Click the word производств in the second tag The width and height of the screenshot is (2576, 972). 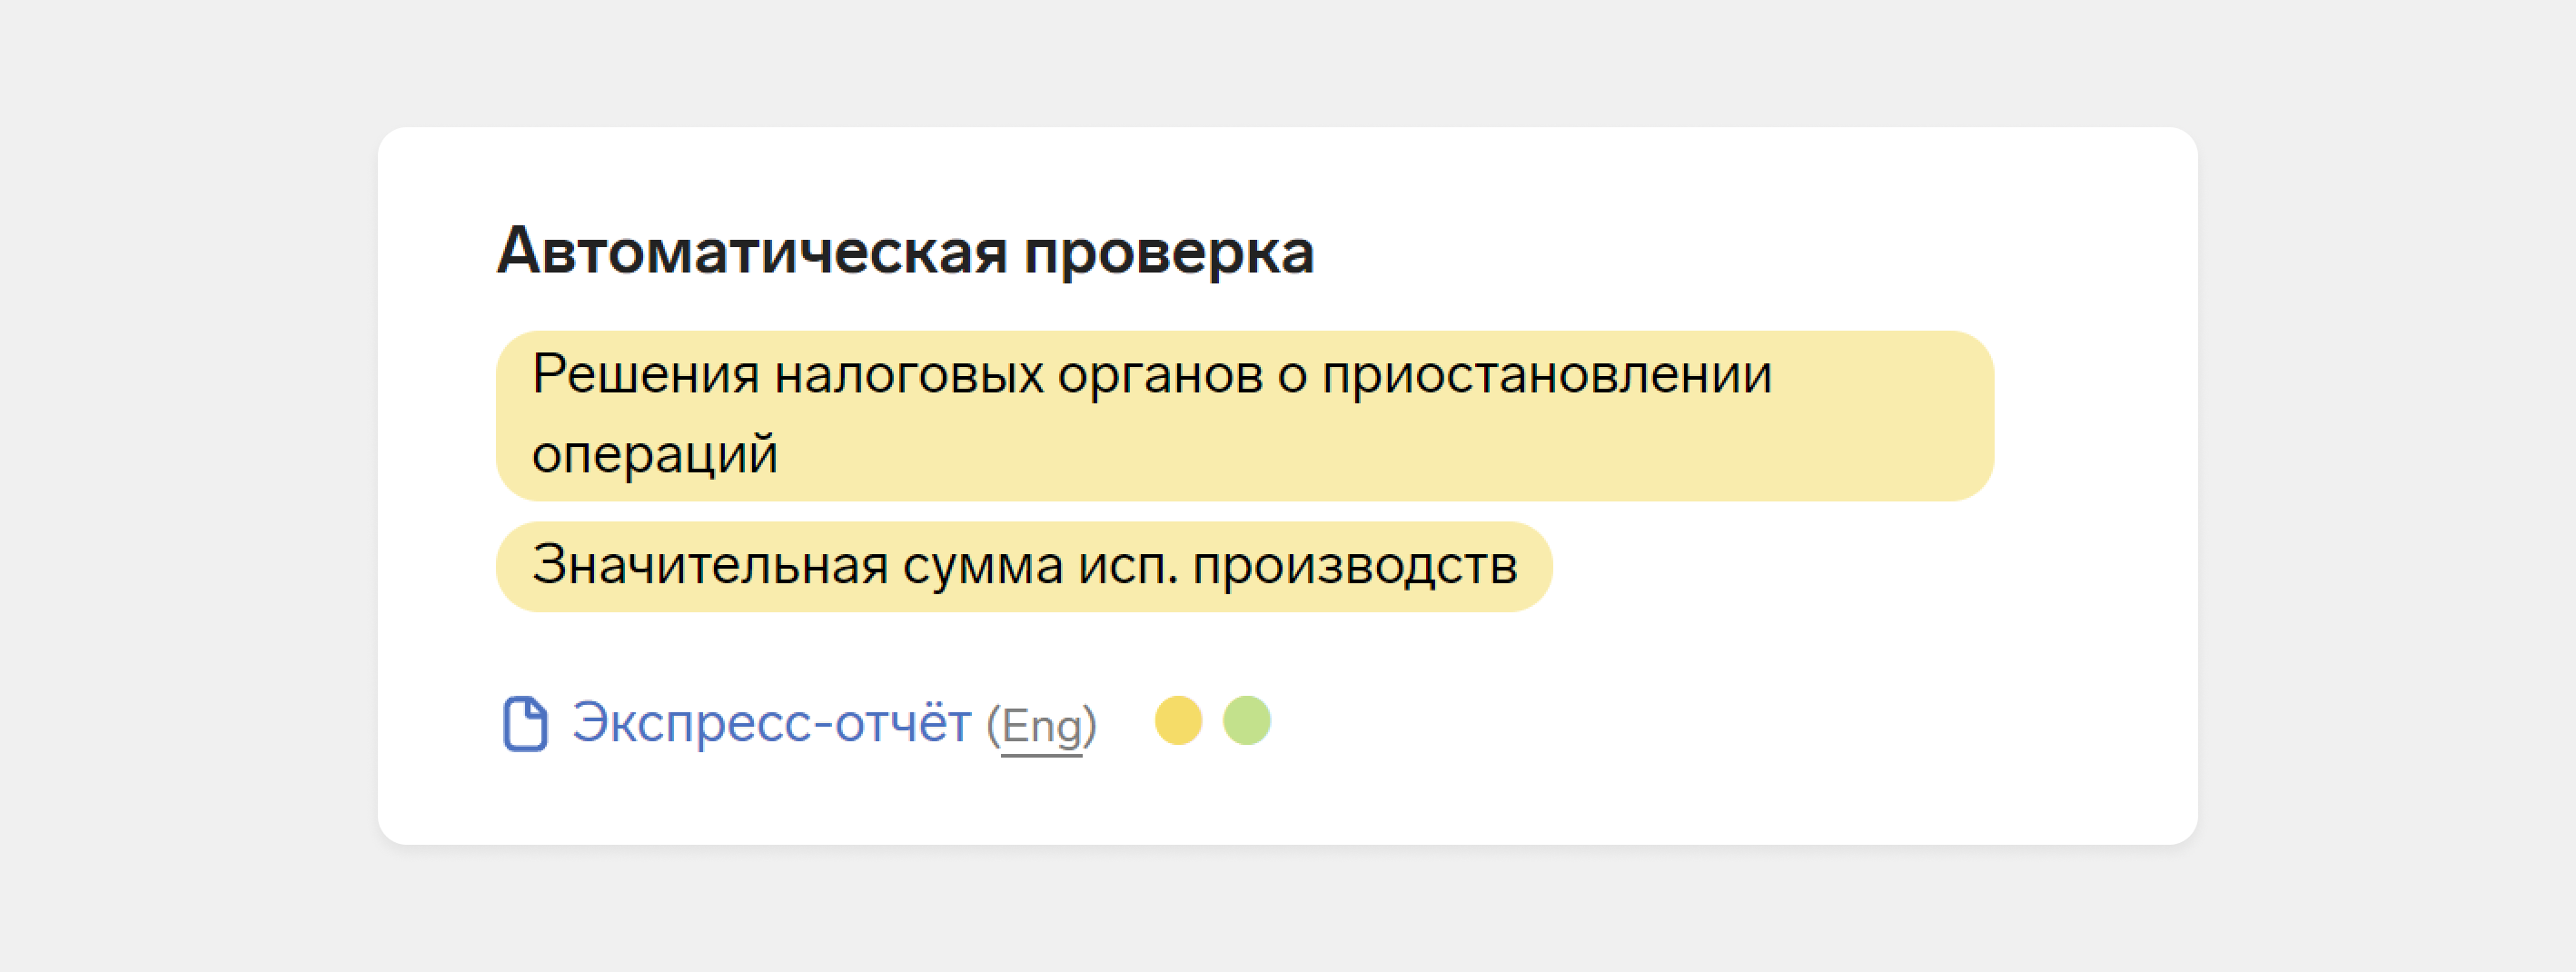(x=1355, y=568)
